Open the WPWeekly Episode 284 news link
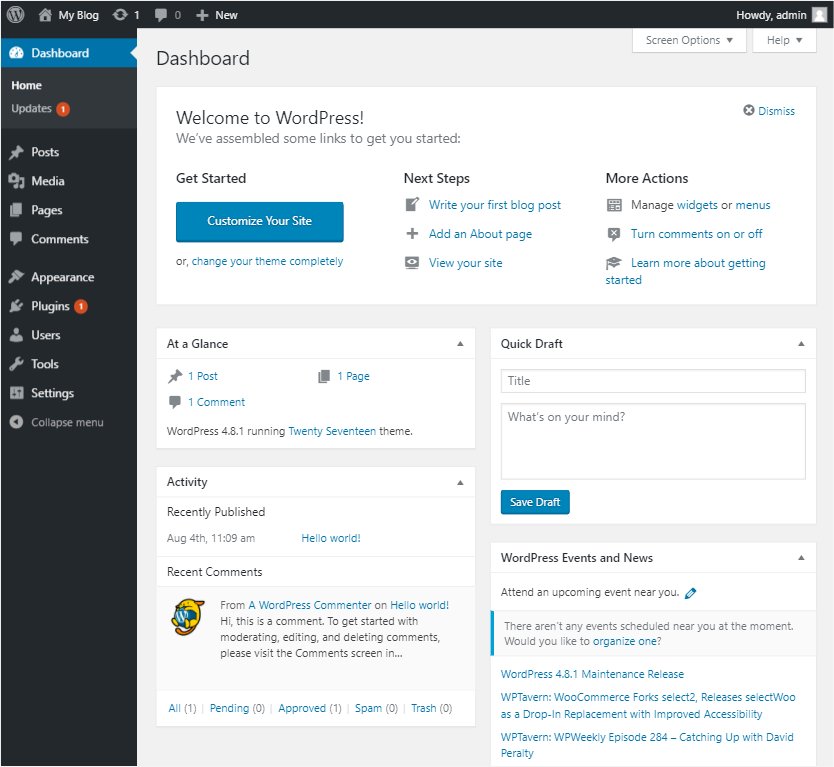 pyautogui.click(x=647, y=745)
